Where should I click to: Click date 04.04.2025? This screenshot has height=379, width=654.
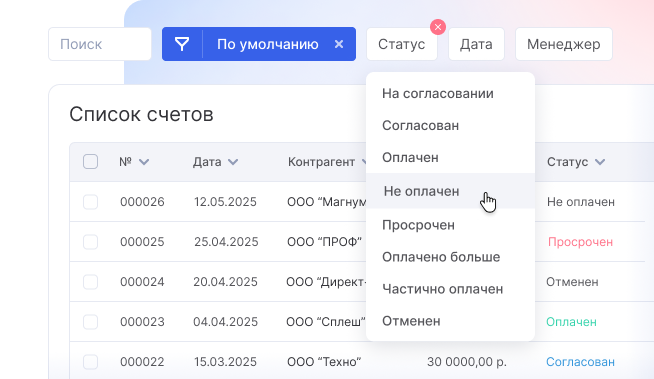[225, 322]
